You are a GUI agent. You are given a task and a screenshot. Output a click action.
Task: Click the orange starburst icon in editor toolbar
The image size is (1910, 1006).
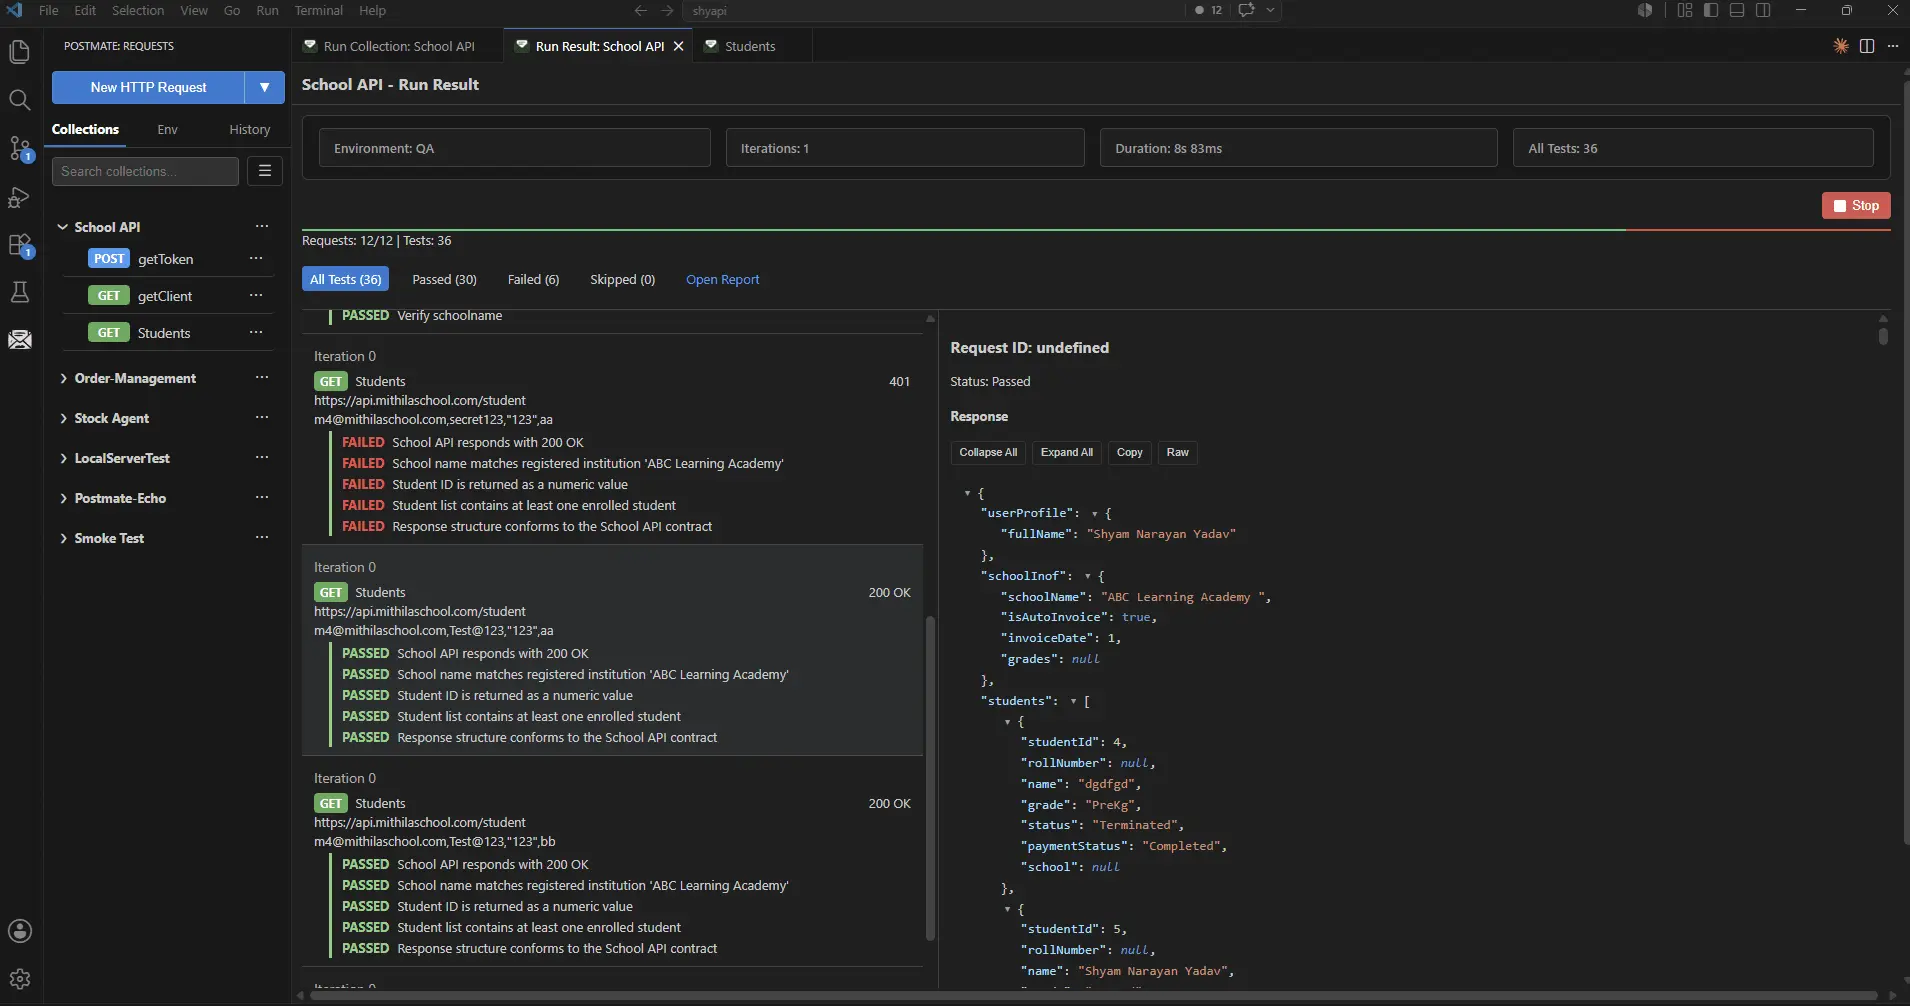[x=1840, y=46]
